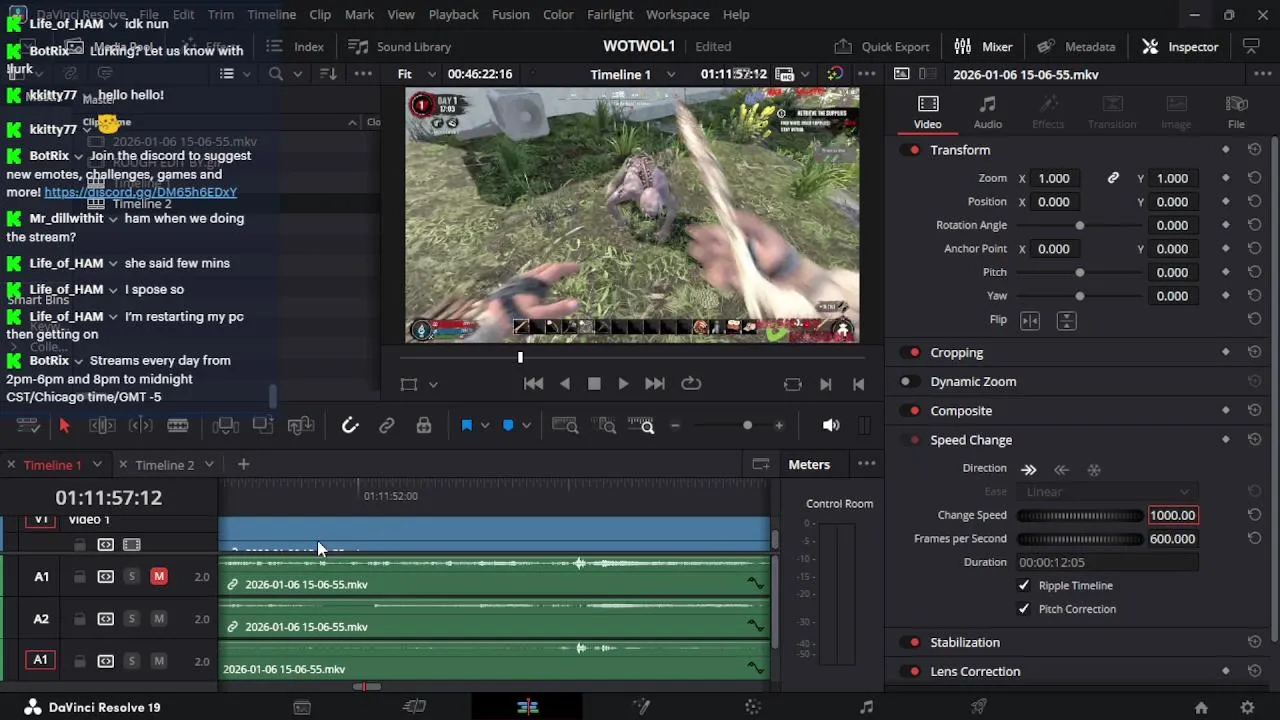The width and height of the screenshot is (1280, 720).
Task: Select the Selection mode arrow tool
Action: (64, 426)
